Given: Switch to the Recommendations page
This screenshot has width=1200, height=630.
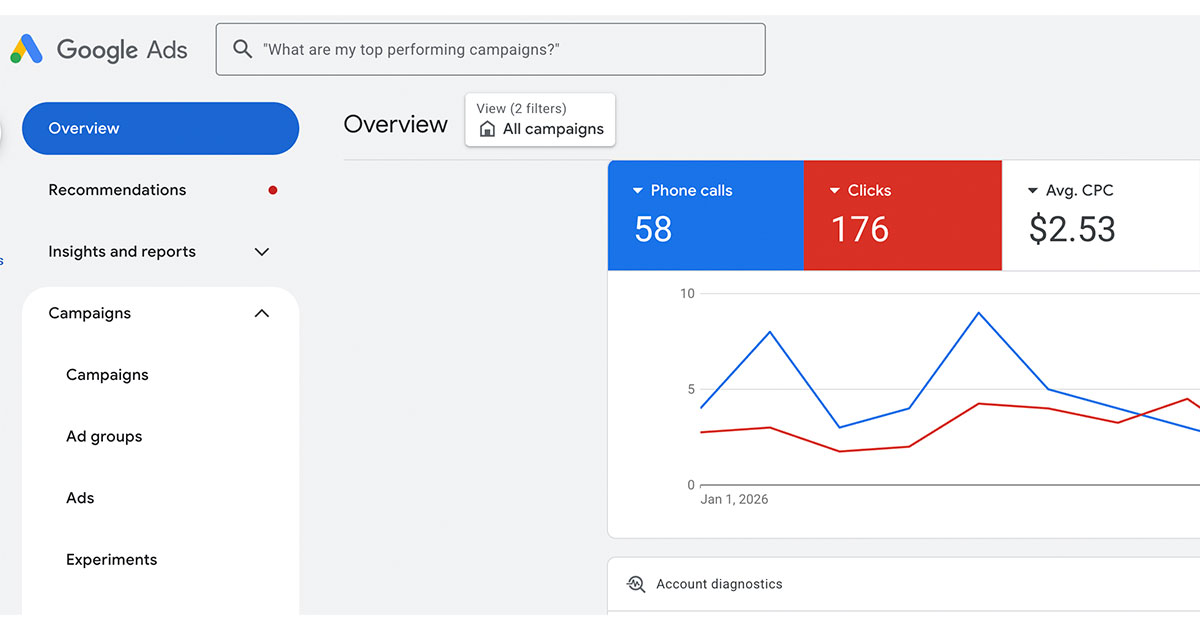Looking at the screenshot, I should click(117, 189).
